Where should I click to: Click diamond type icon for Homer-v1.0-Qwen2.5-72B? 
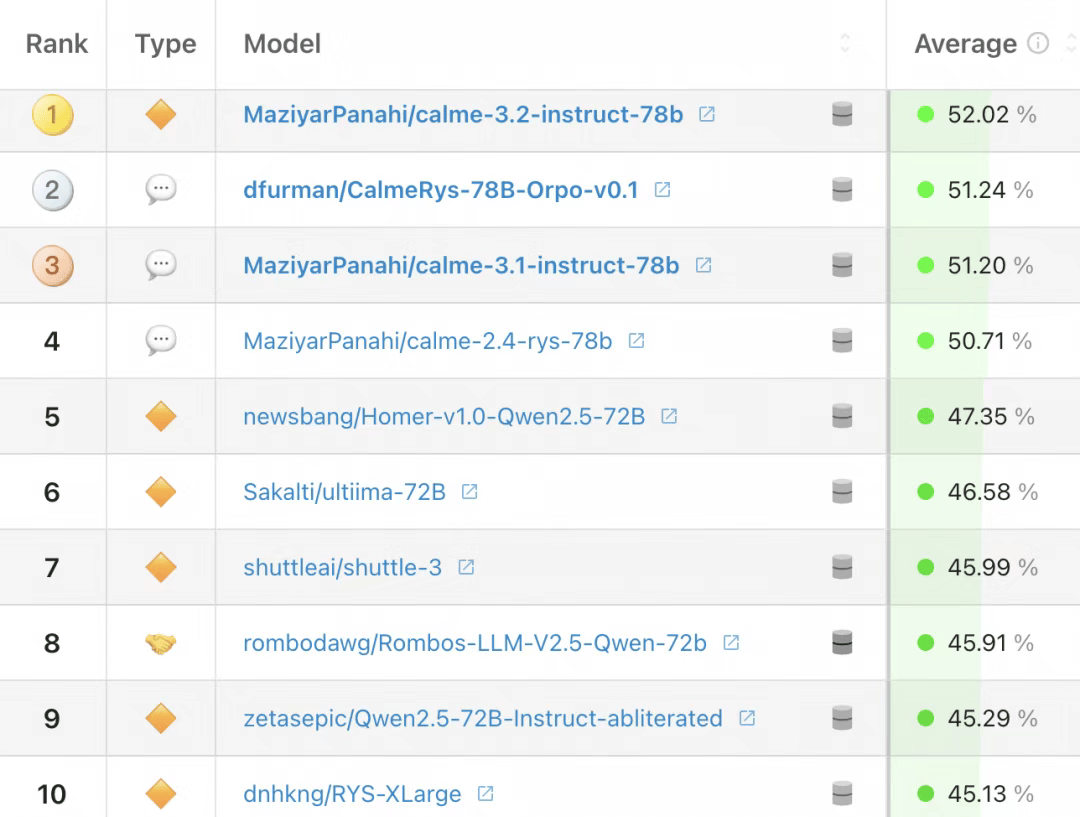click(161, 416)
